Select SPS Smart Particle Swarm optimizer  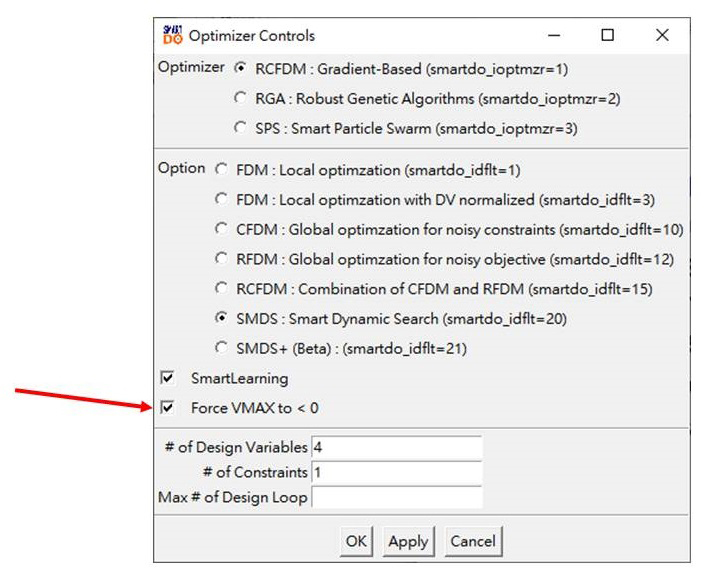[241, 128]
